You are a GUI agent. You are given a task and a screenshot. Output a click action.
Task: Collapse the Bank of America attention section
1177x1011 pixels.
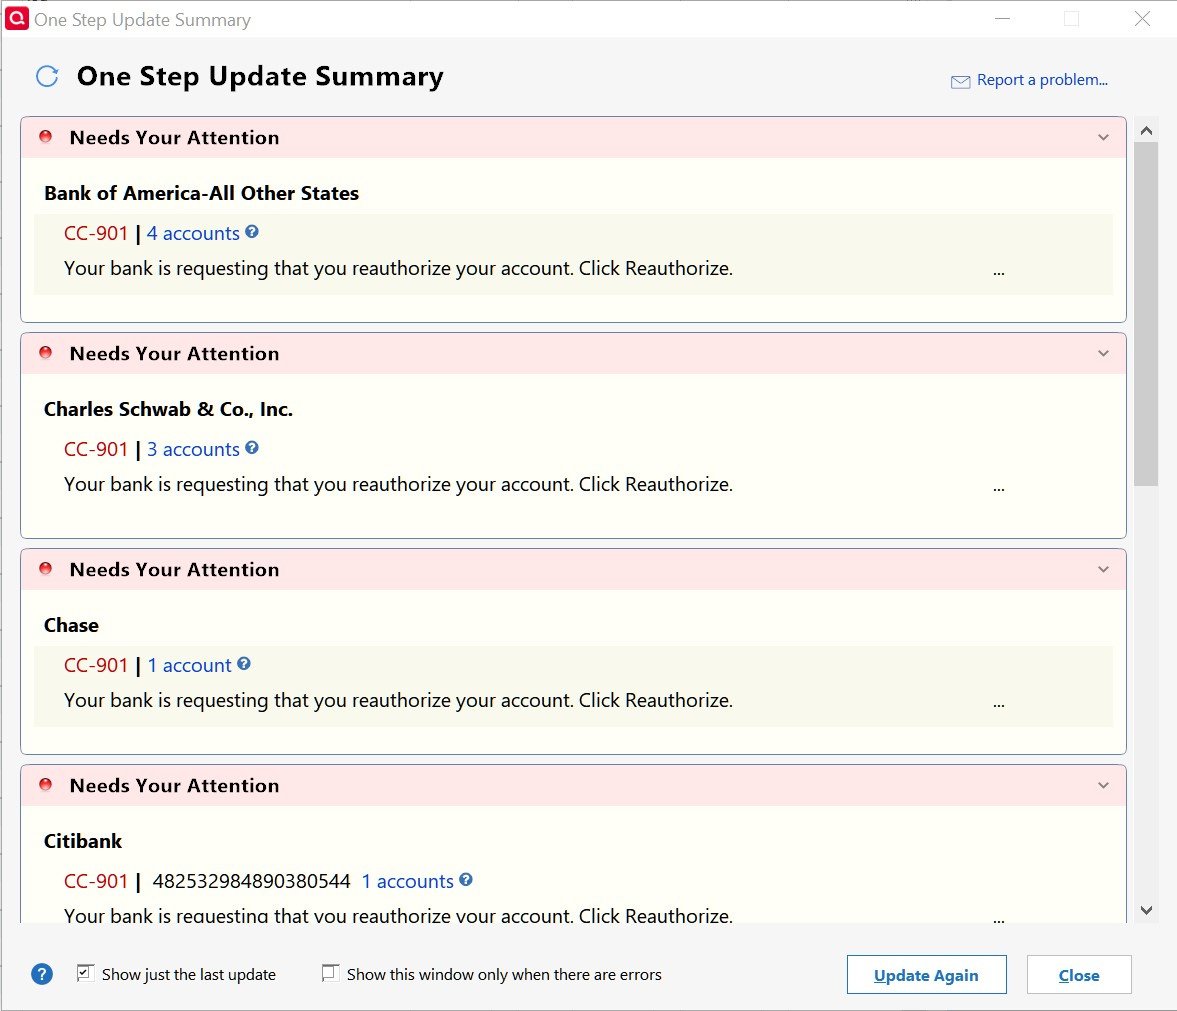click(1103, 138)
